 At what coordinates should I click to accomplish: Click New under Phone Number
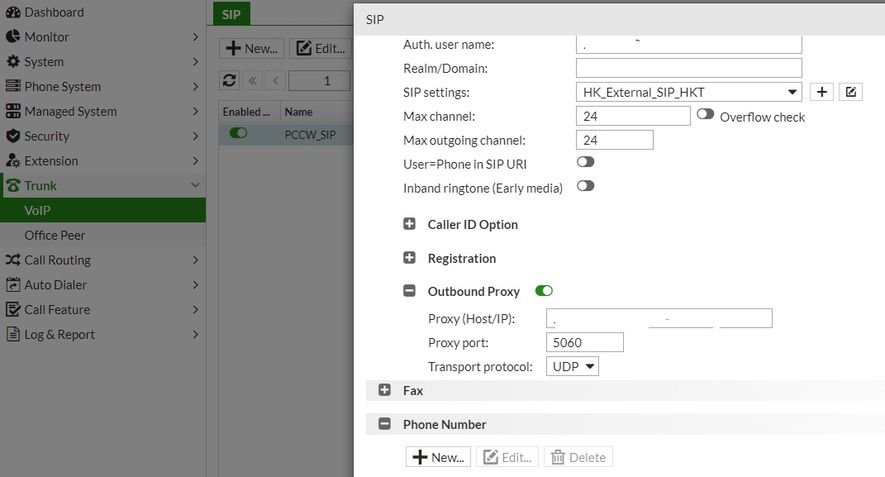[x=438, y=457]
